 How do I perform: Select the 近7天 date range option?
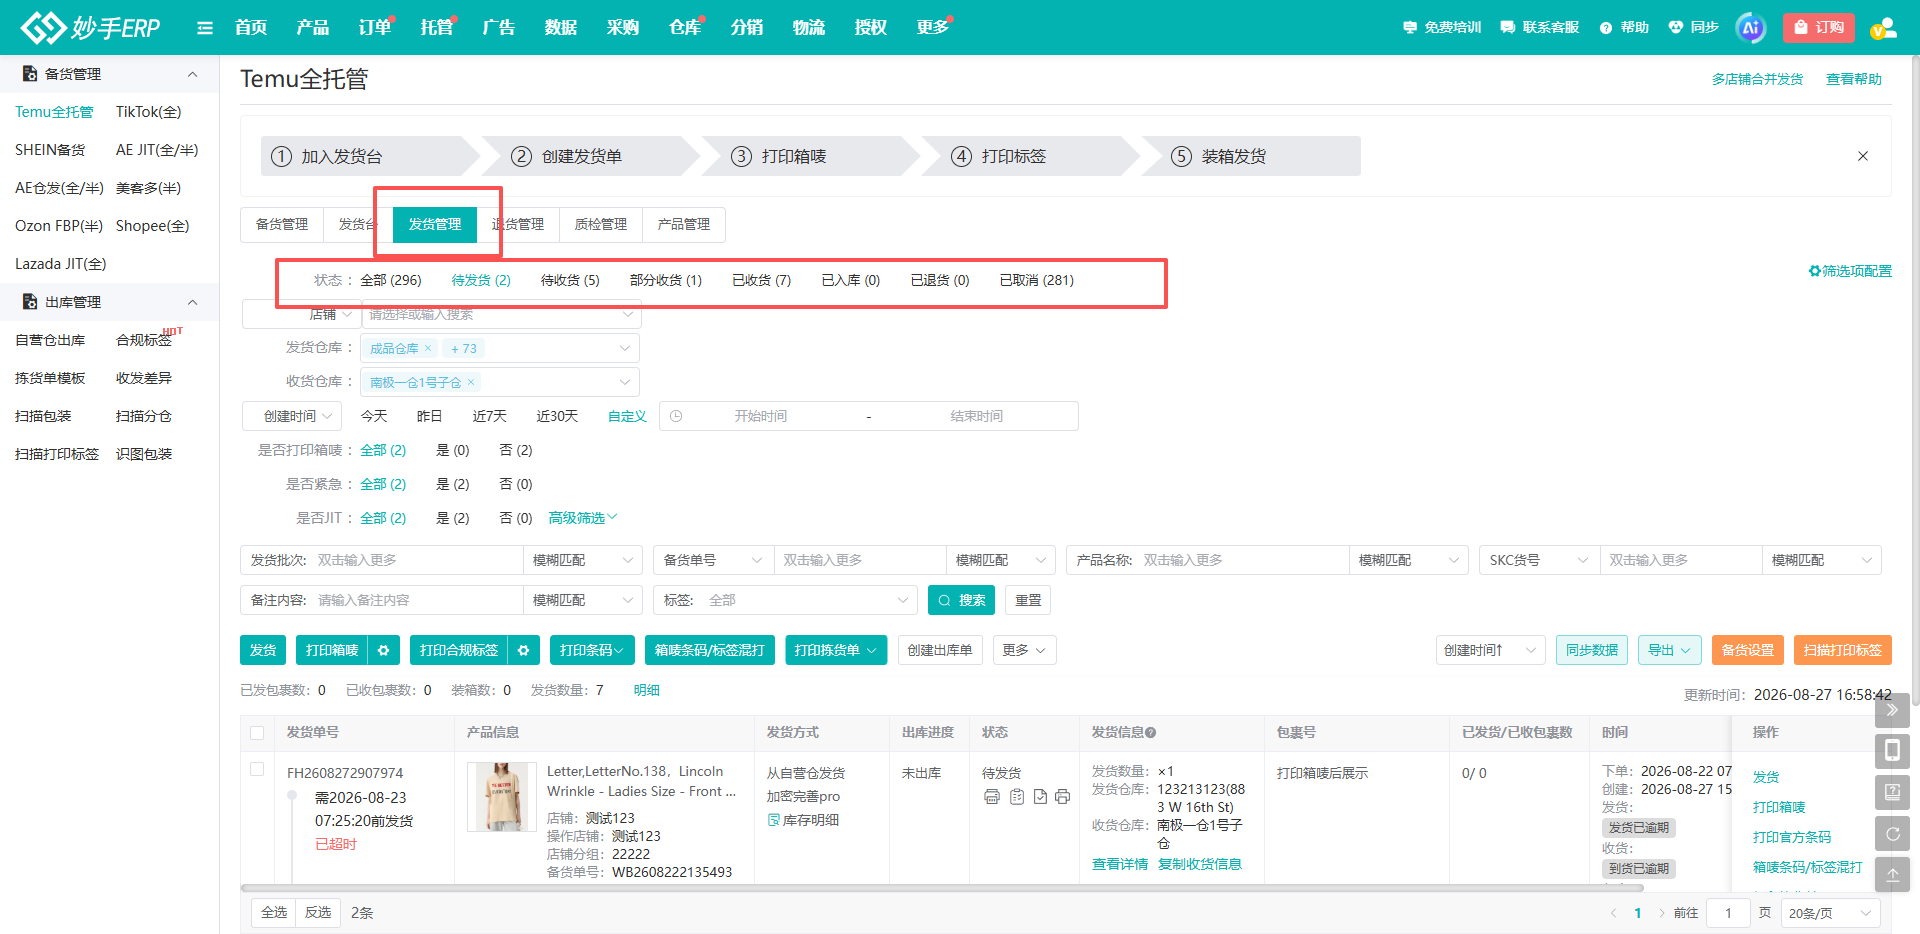tap(490, 416)
